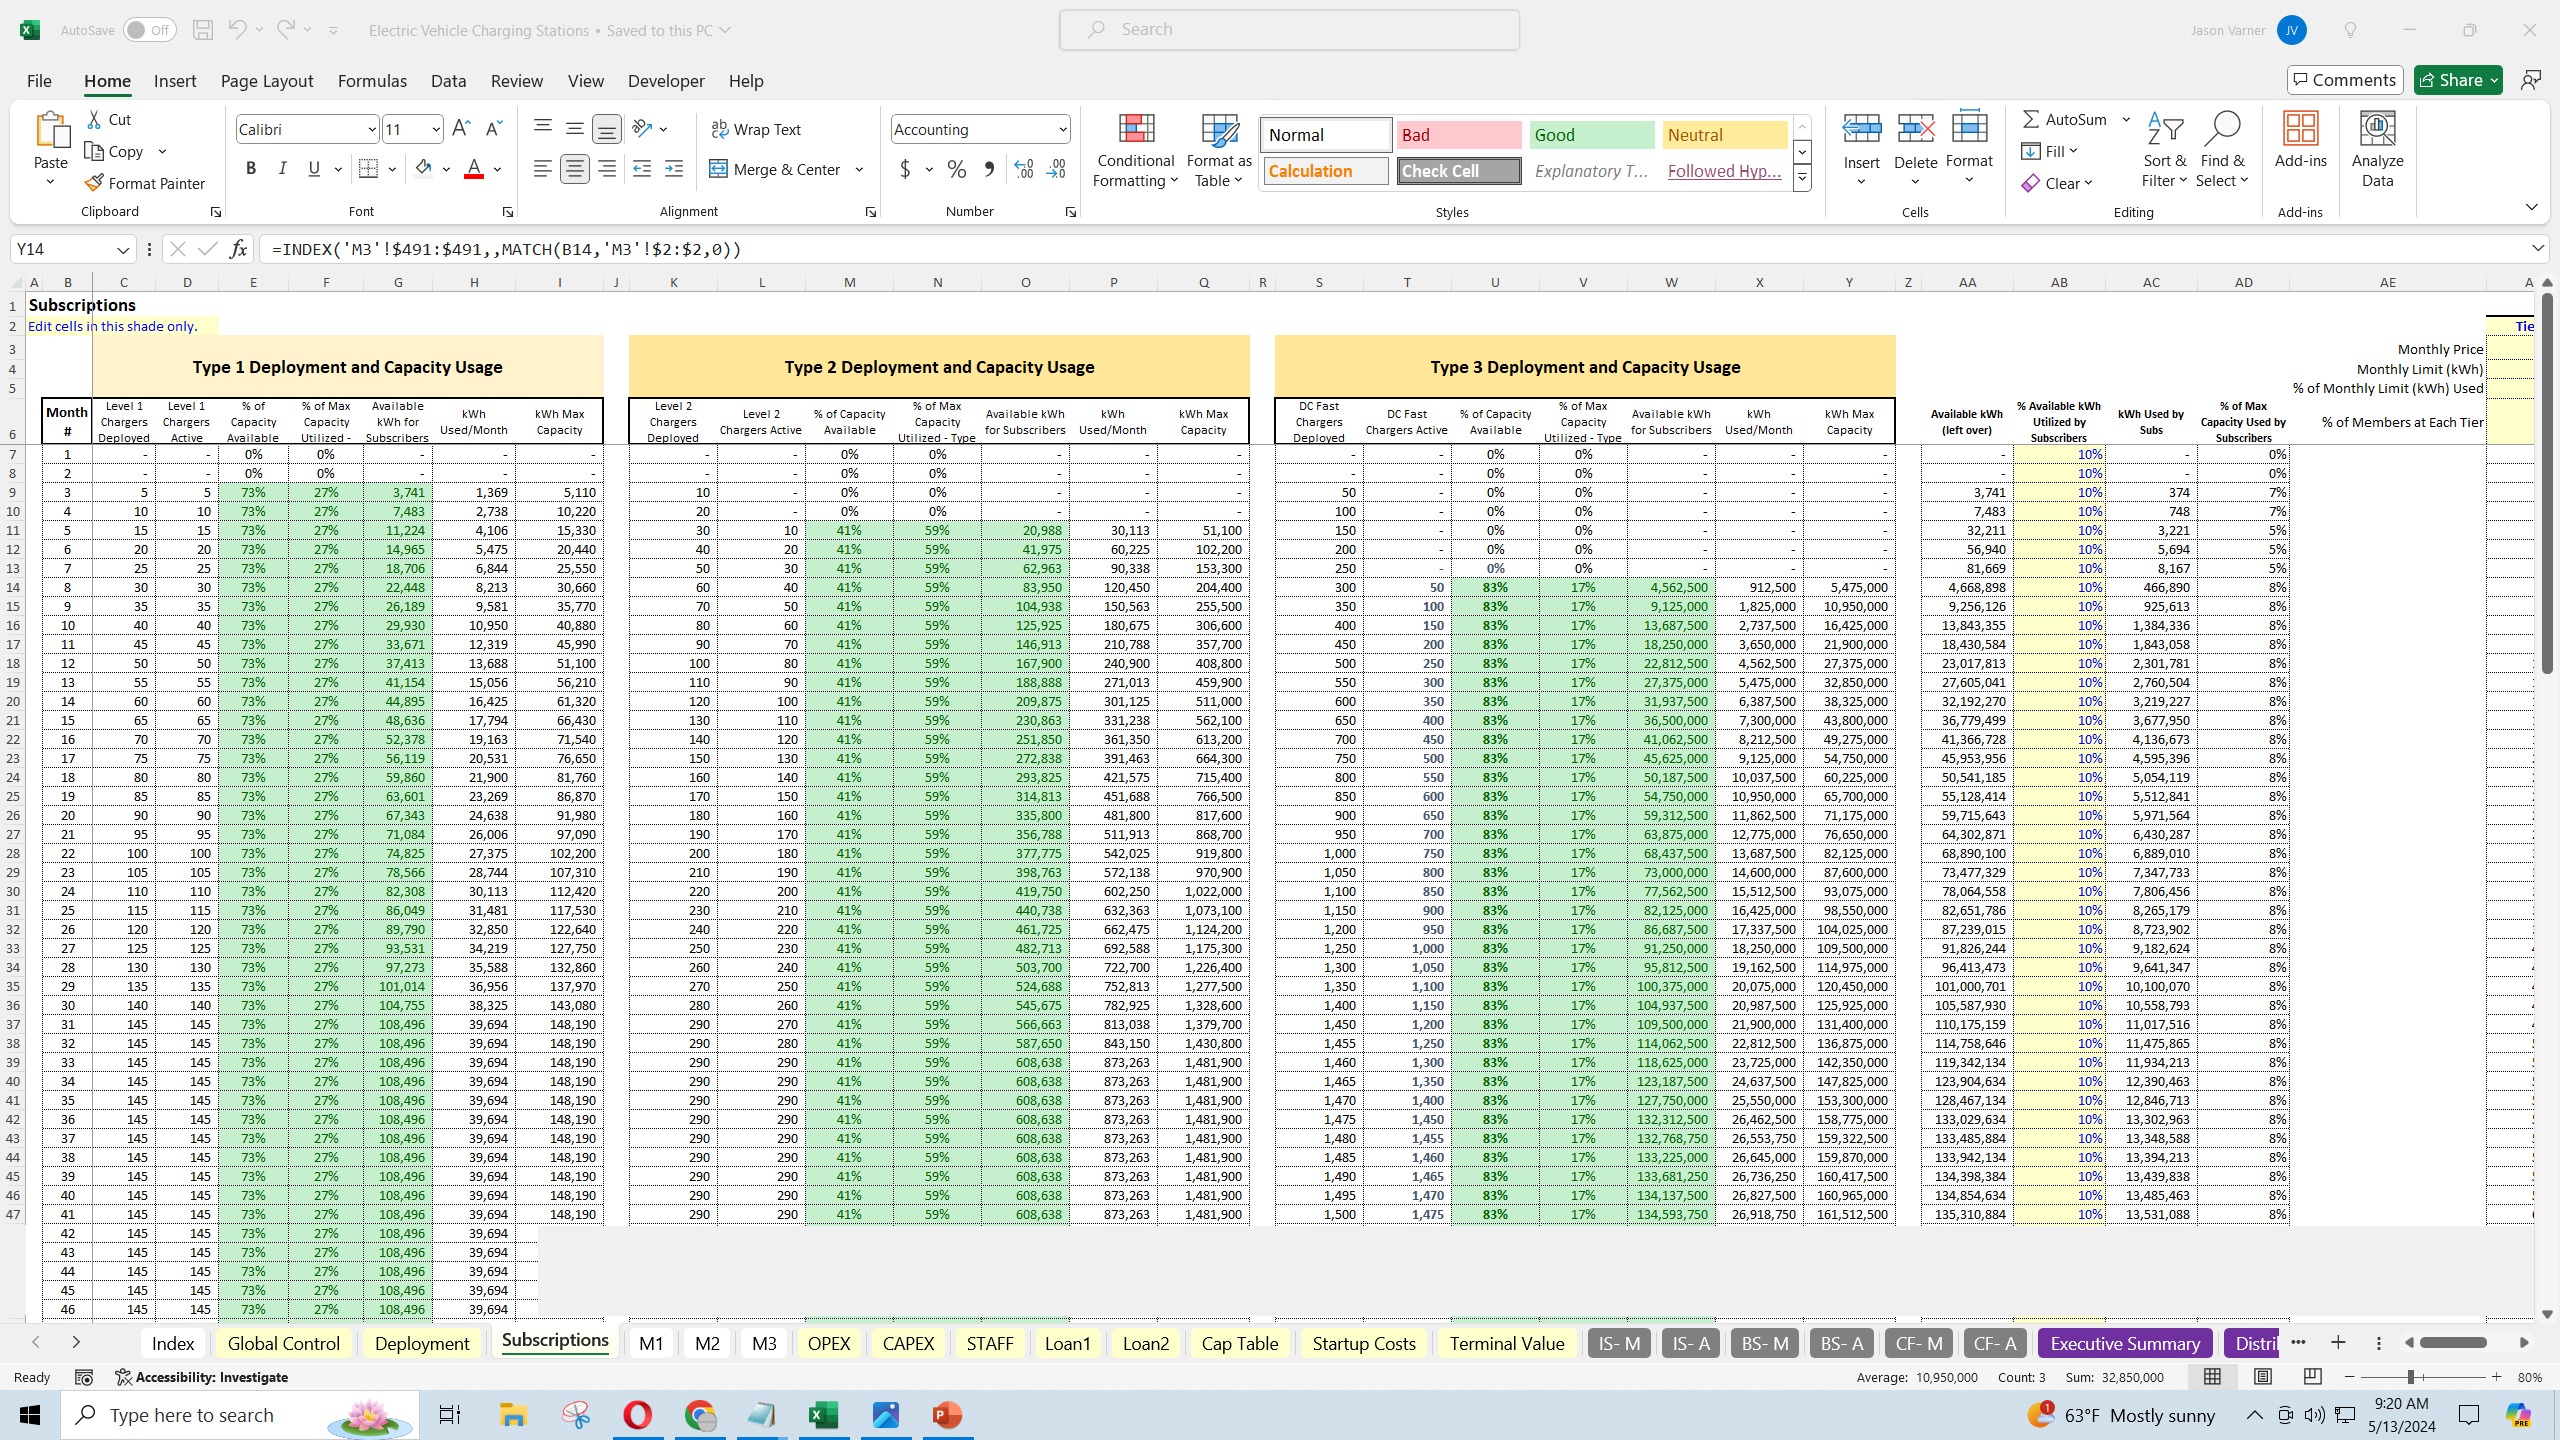
Task: Expand the Merge & Center dropdown arrow
Action: (x=859, y=169)
